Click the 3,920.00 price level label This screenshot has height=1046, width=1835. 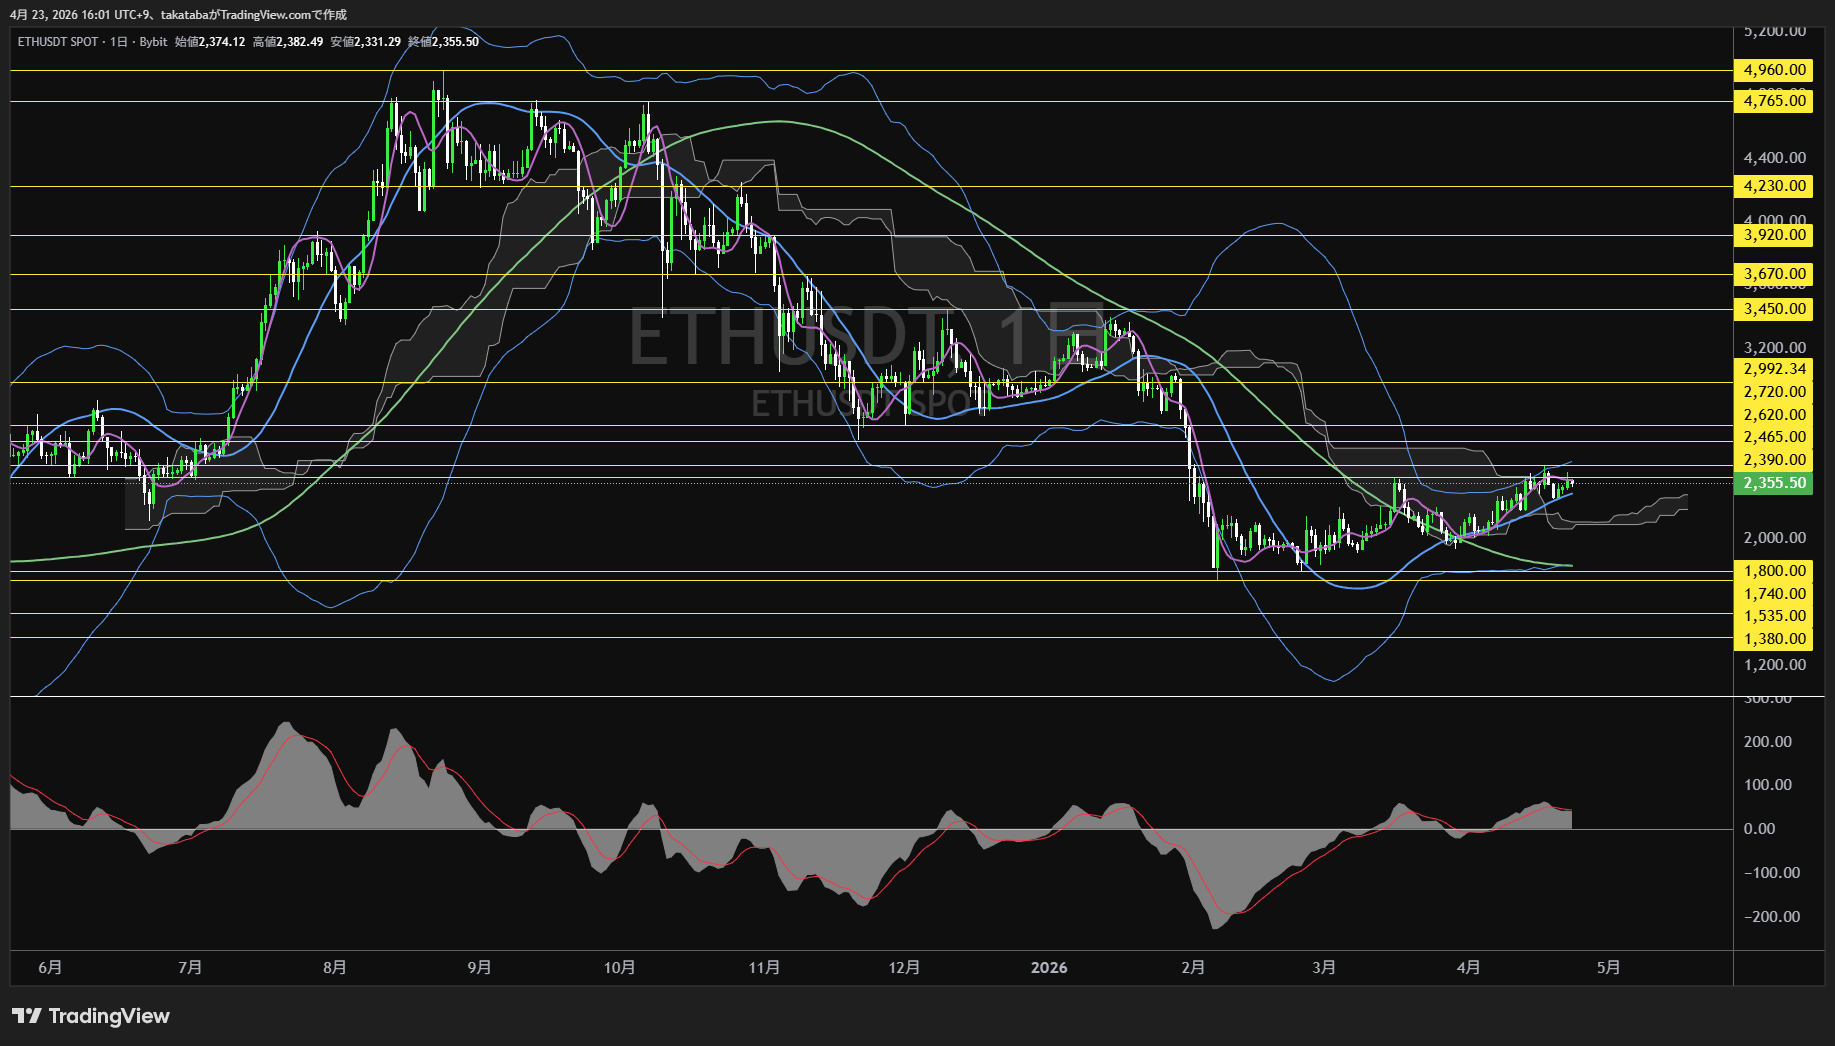1774,235
